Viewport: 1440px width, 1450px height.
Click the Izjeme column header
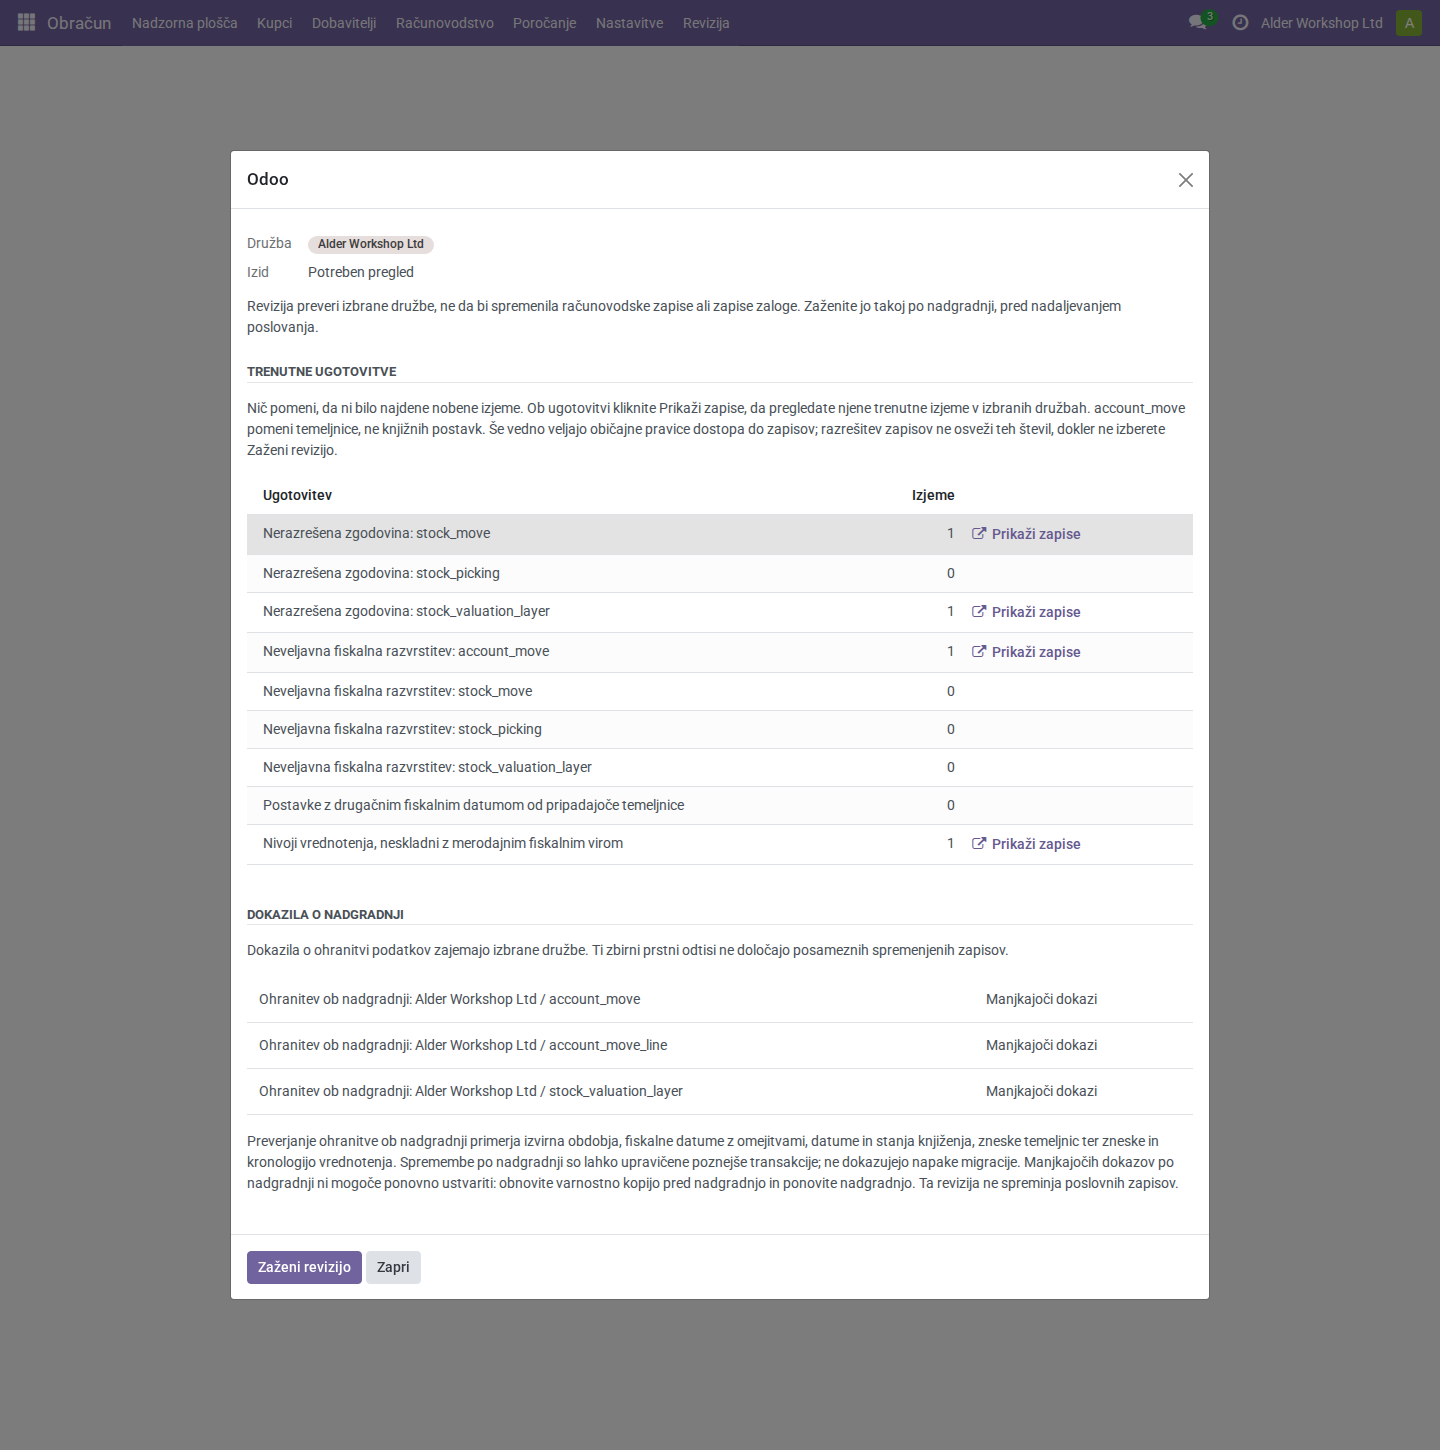point(933,495)
